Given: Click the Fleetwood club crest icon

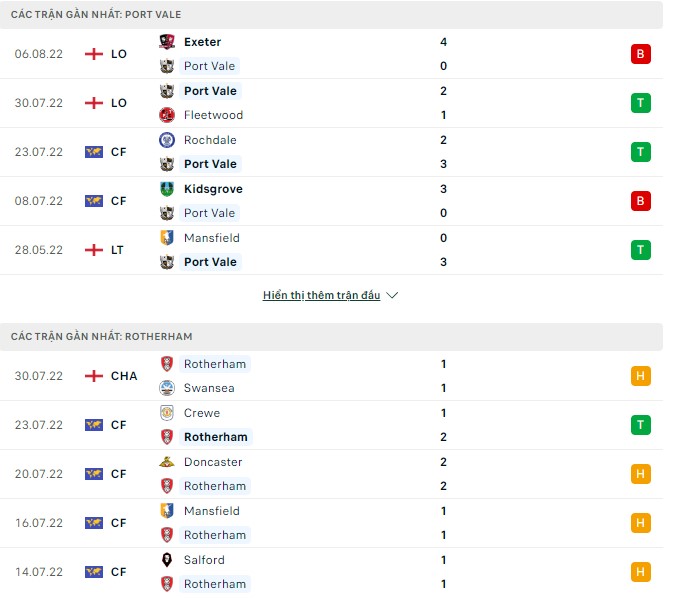Looking at the screenshot, I should [x=167, y=115].
